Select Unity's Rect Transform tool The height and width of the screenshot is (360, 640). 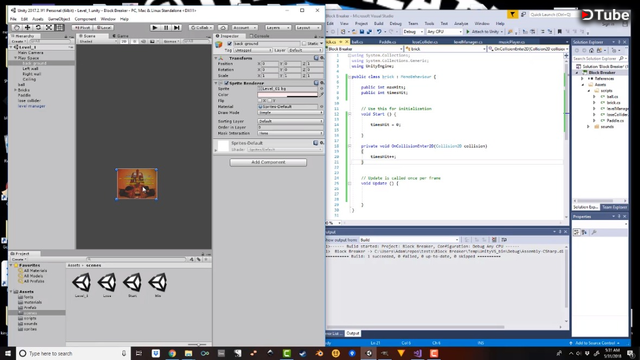coord(60,27)
